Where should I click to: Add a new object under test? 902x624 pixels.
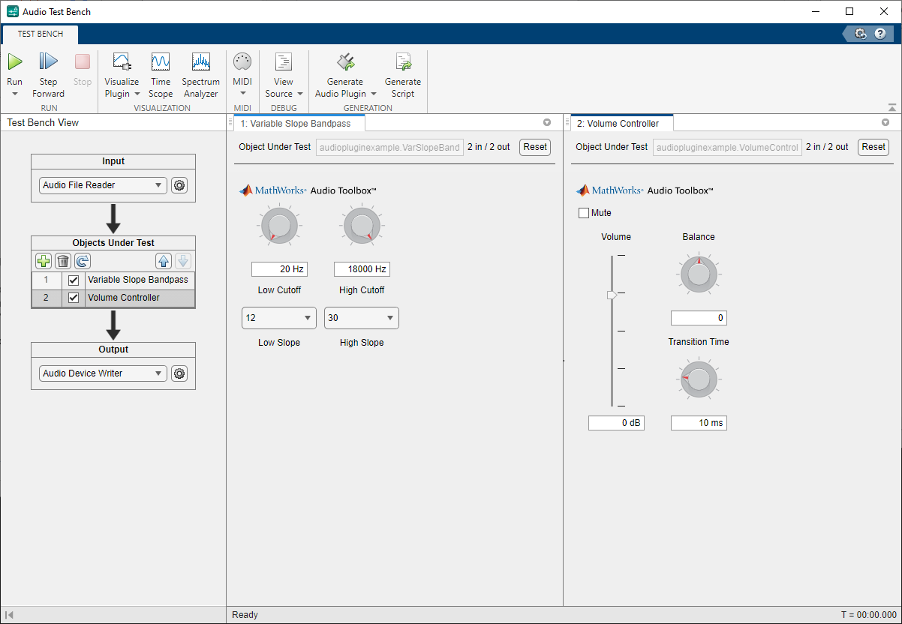click(44, 261)
